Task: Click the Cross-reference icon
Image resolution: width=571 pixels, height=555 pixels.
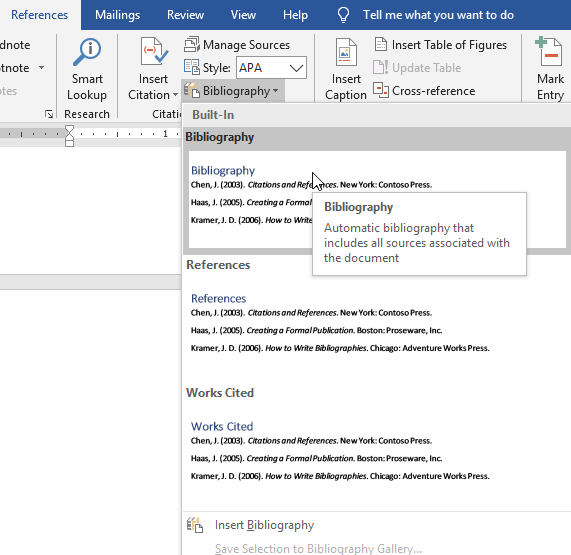Action: coord(381,90)
